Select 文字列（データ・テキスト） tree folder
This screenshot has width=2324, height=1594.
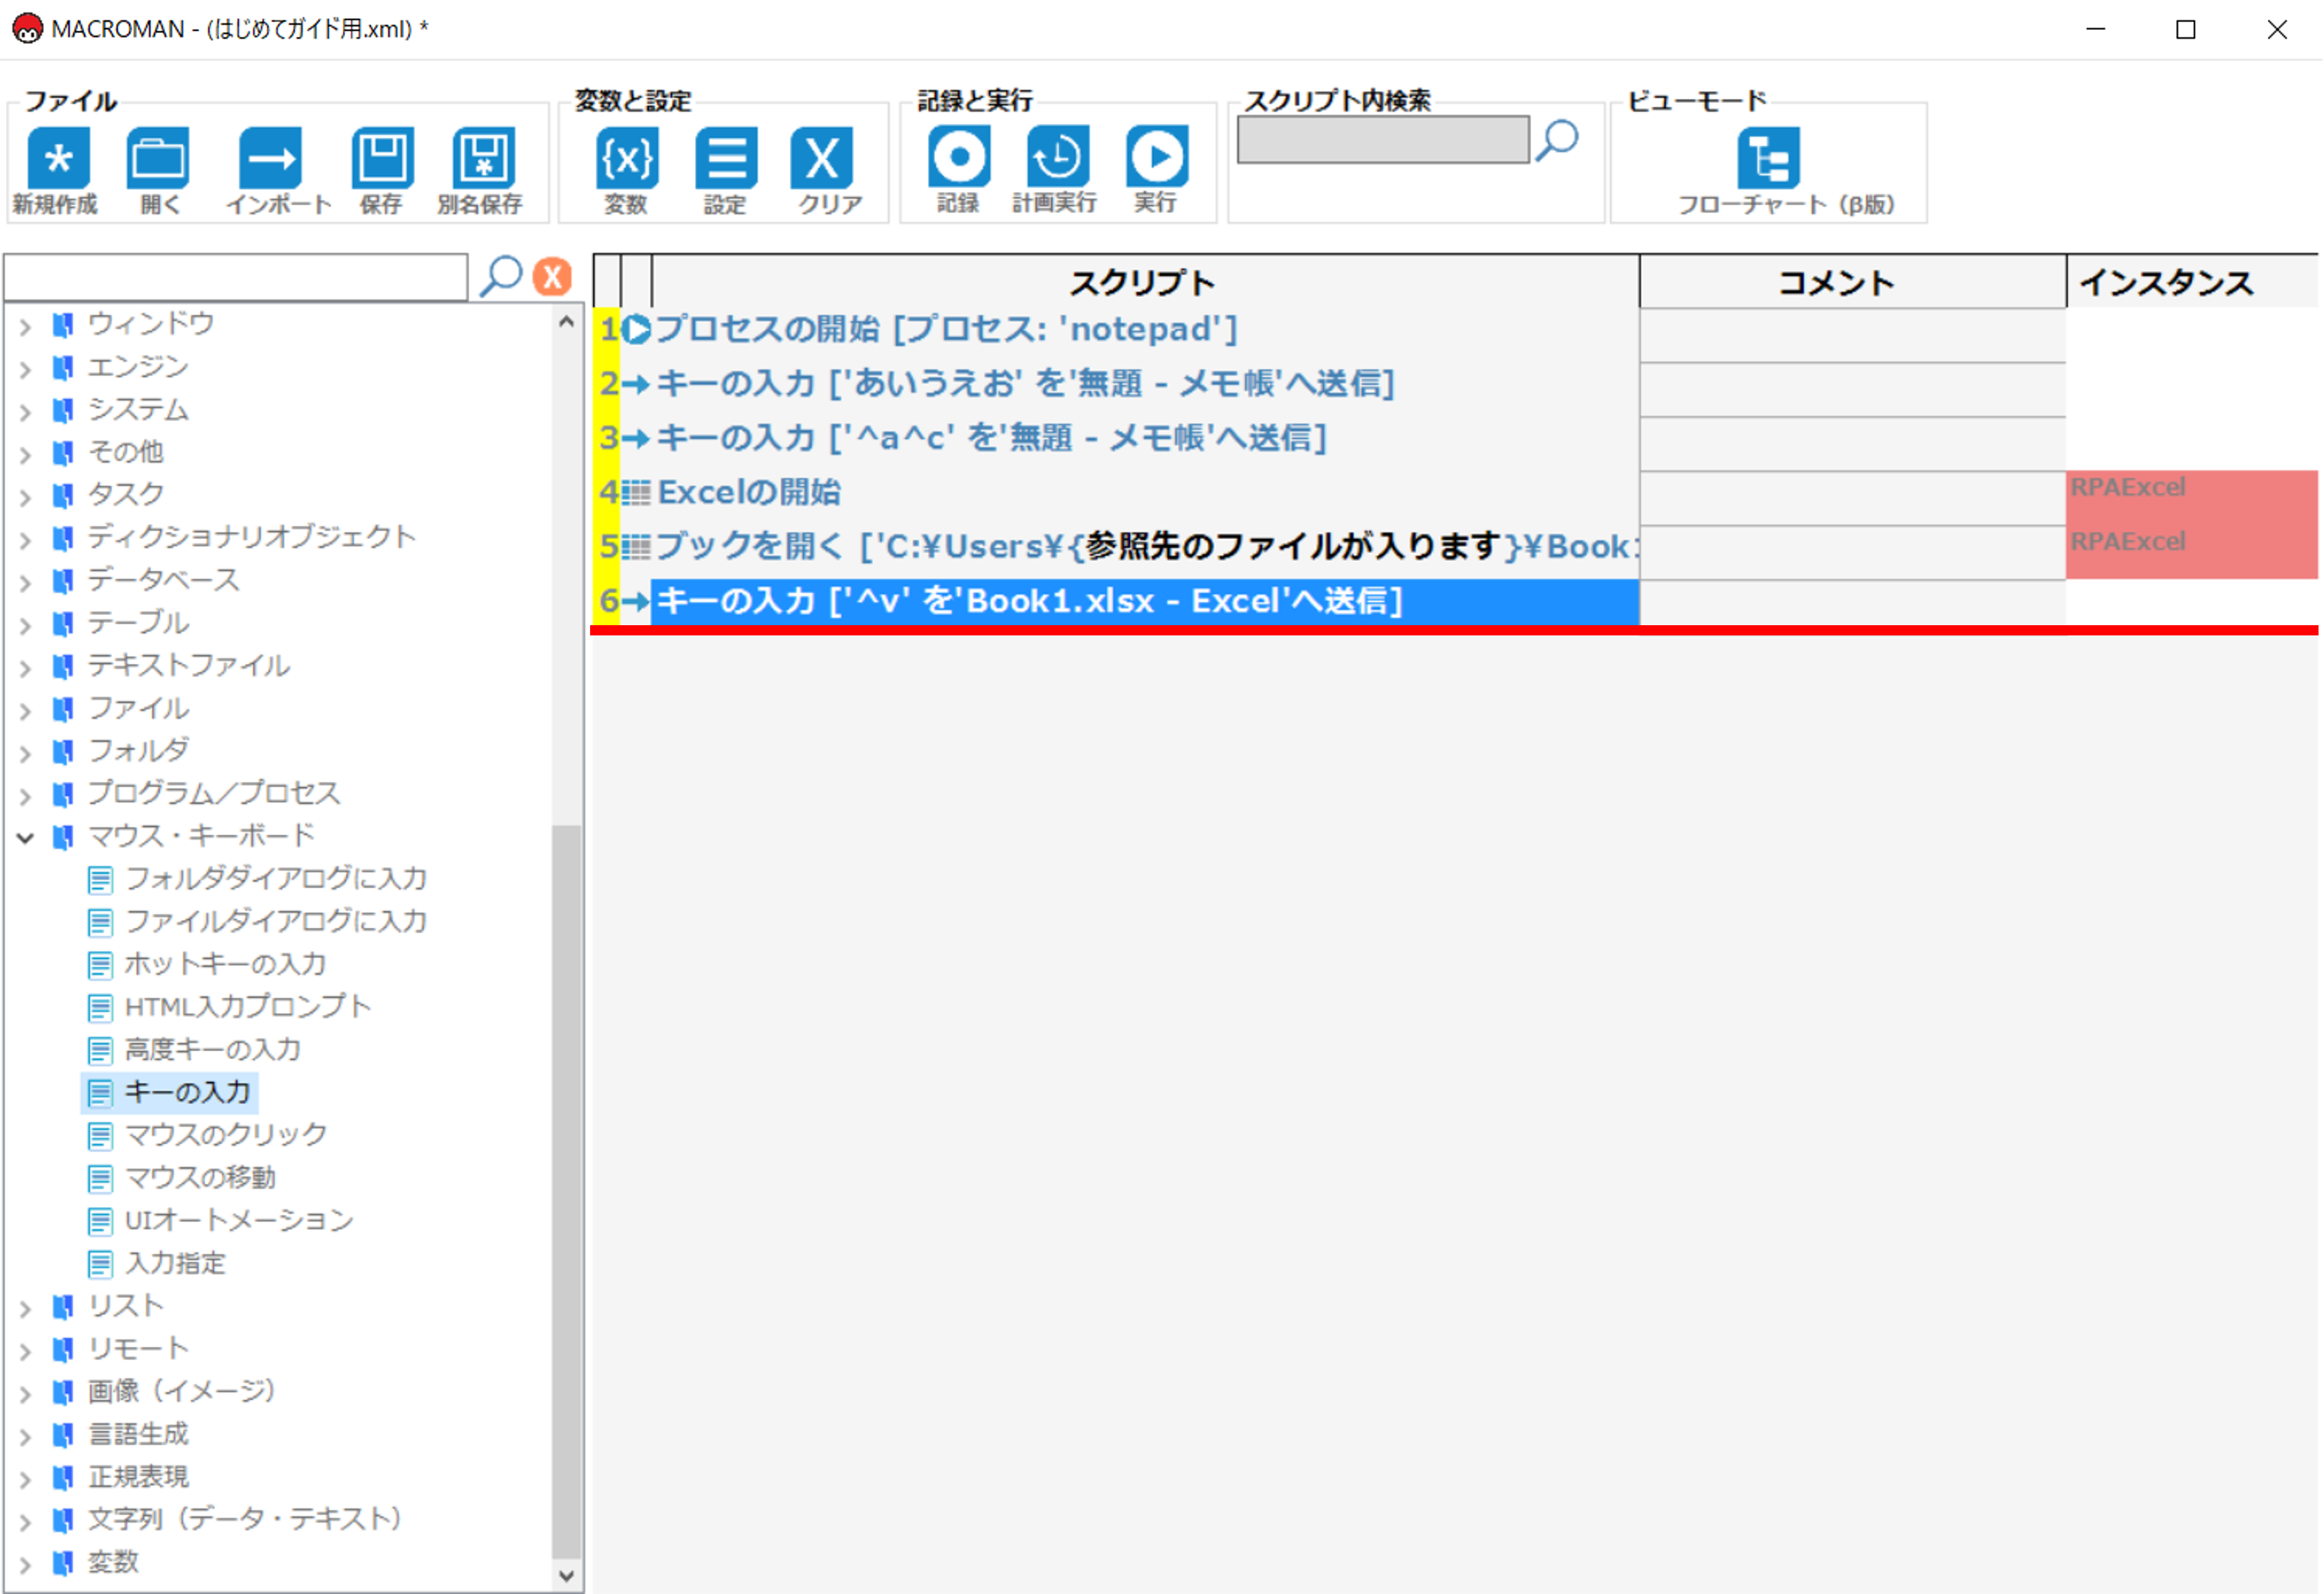(245, 1520)
